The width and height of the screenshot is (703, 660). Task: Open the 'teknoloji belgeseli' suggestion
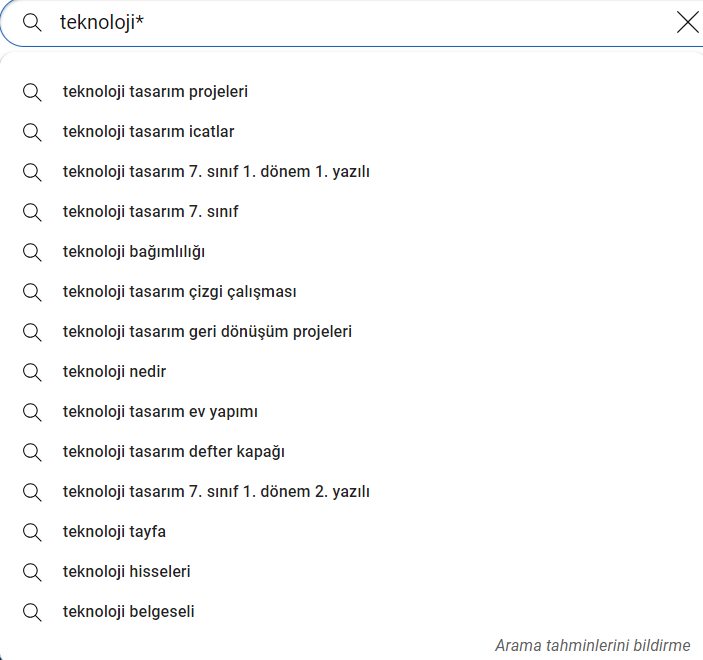pyautogui.click(x=128, y=612)
